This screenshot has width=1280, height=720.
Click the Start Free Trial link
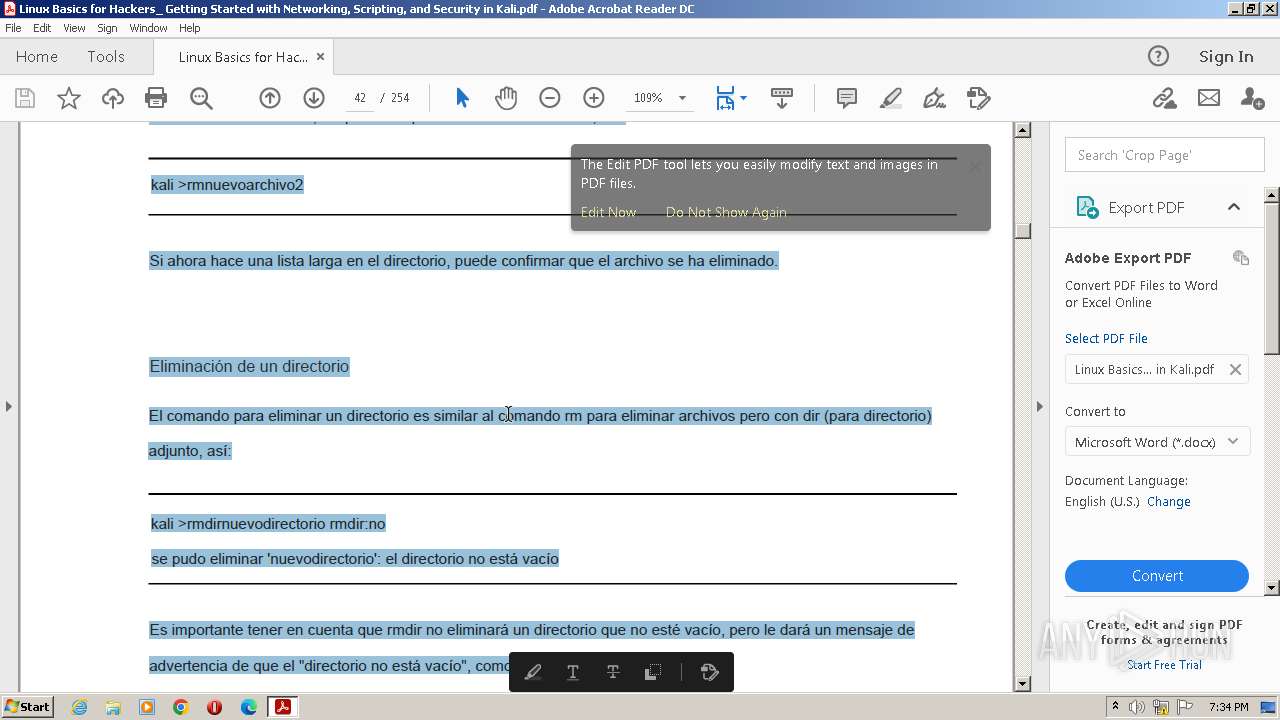[1164, 665]
